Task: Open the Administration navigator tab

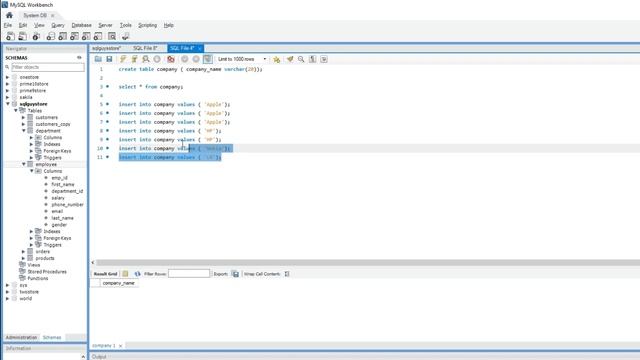Action: [x=21, y=338]
